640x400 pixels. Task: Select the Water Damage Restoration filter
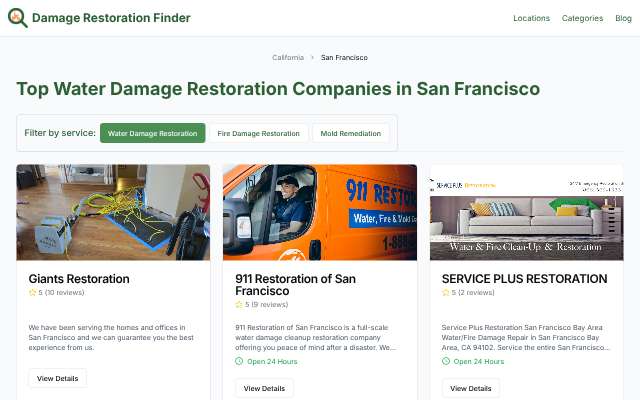click(153, 133)
